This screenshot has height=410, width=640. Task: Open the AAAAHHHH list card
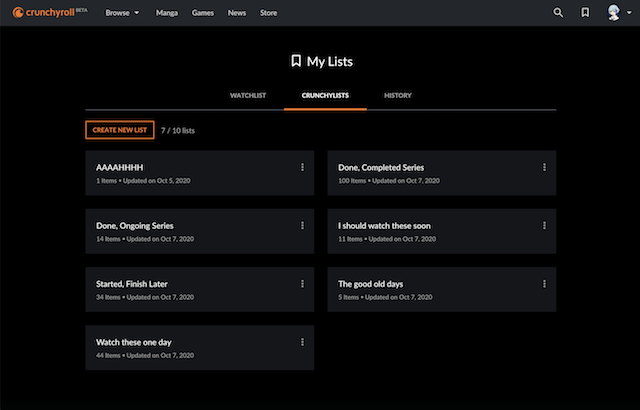200,173
